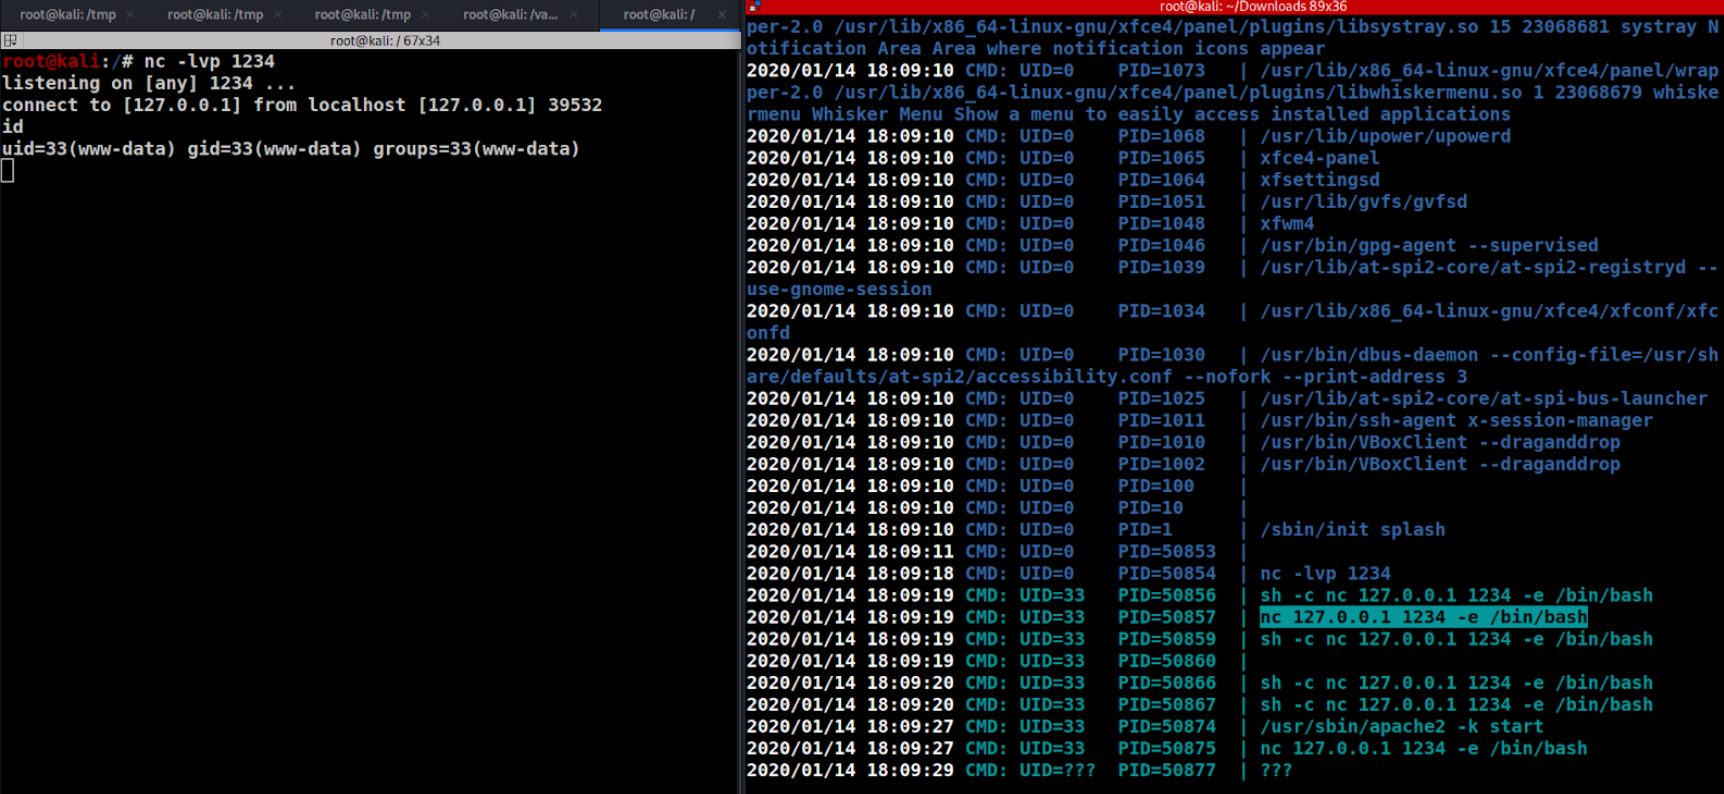Close the active root@kali: / tab
This screenshot has height=794, width=1724.
point(722,14)
